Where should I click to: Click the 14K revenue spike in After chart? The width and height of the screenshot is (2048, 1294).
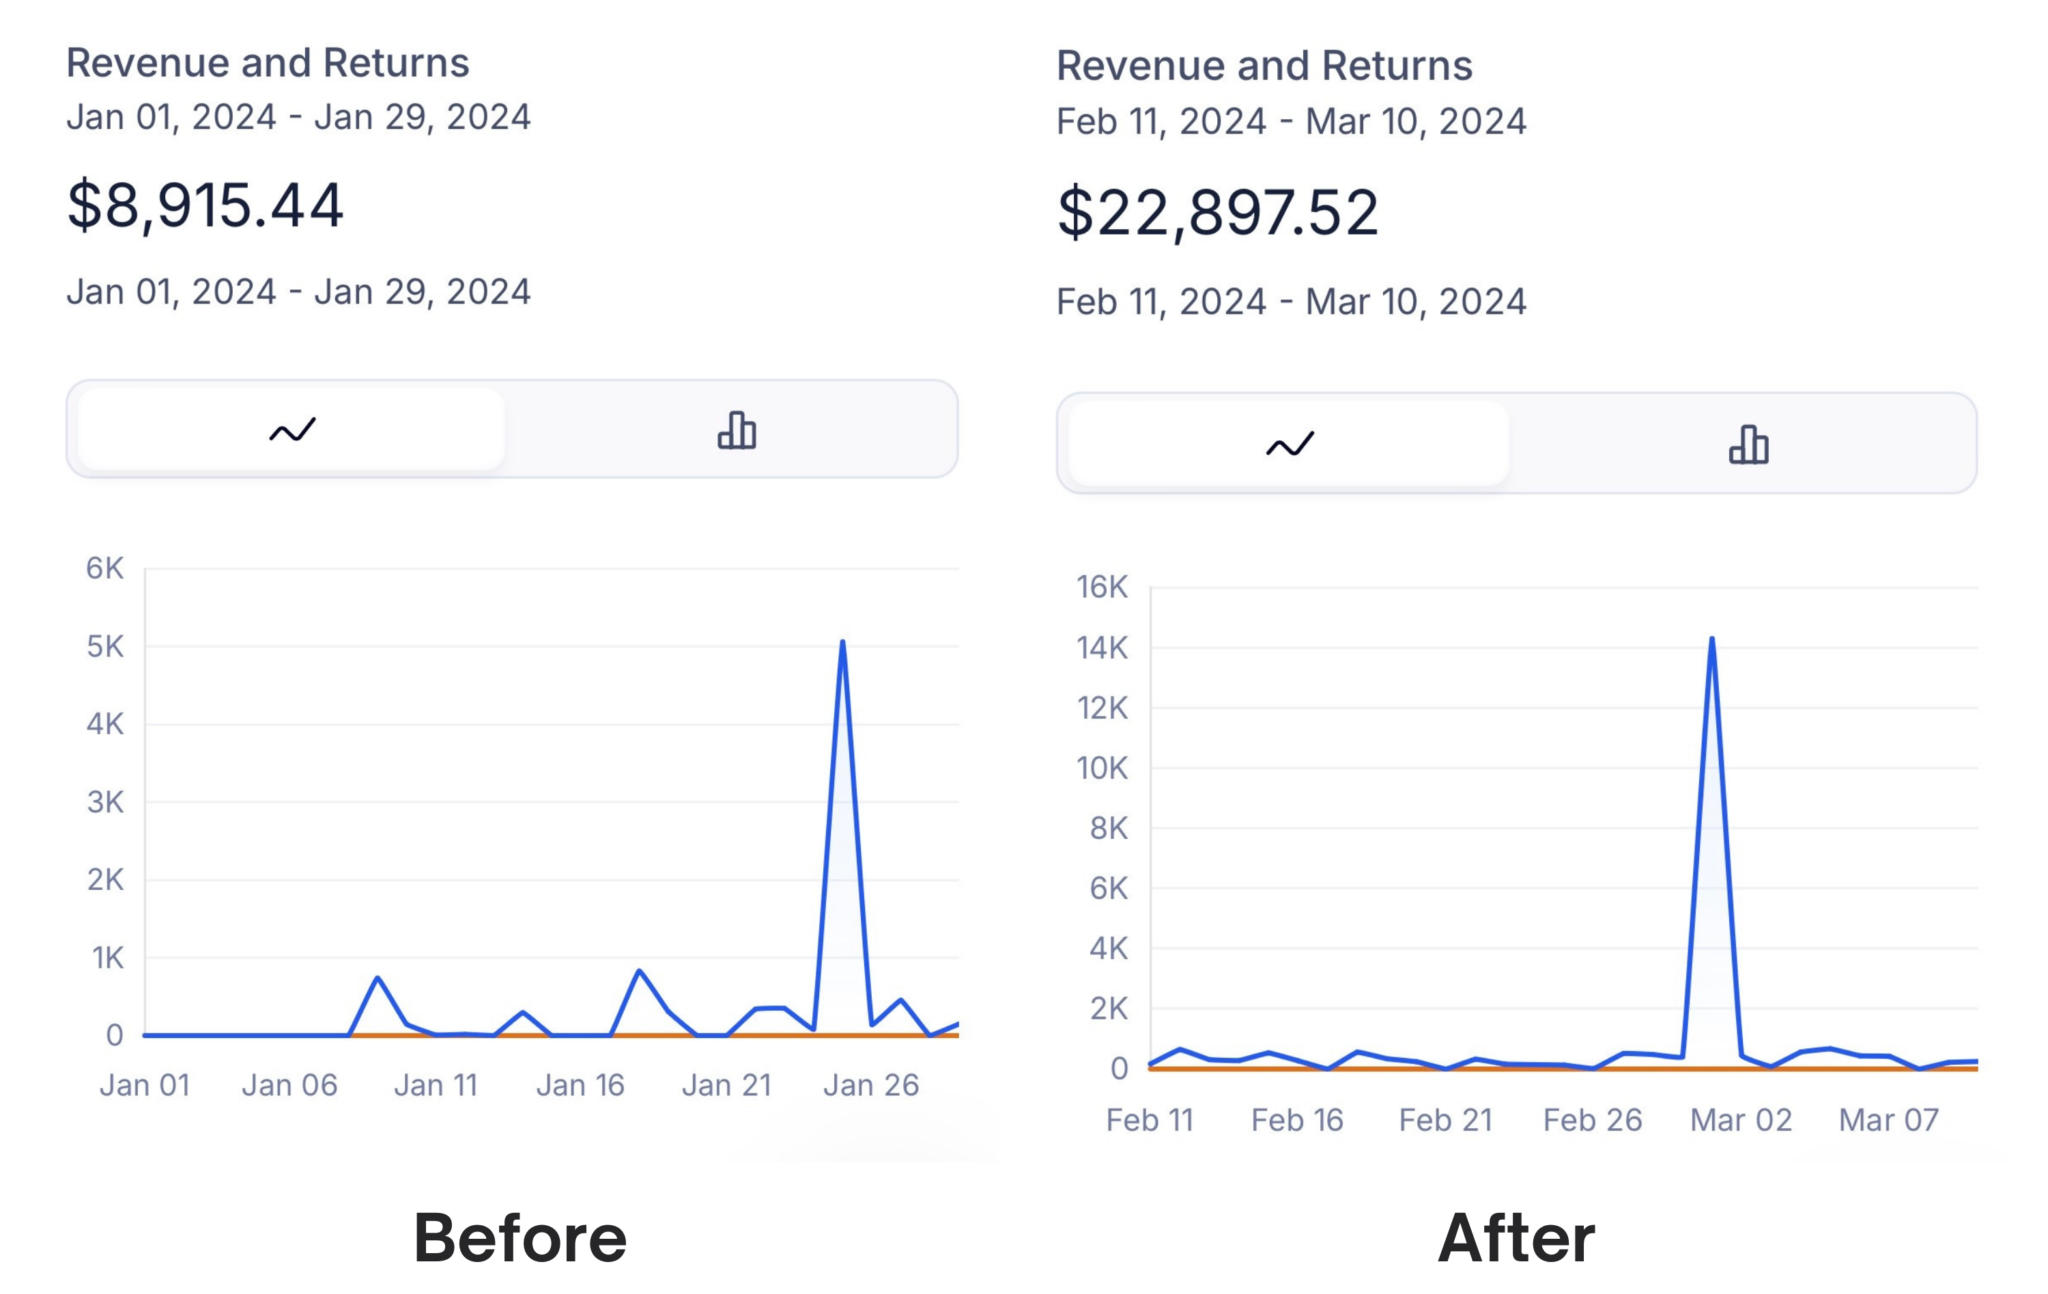(x=1712, y=640)
